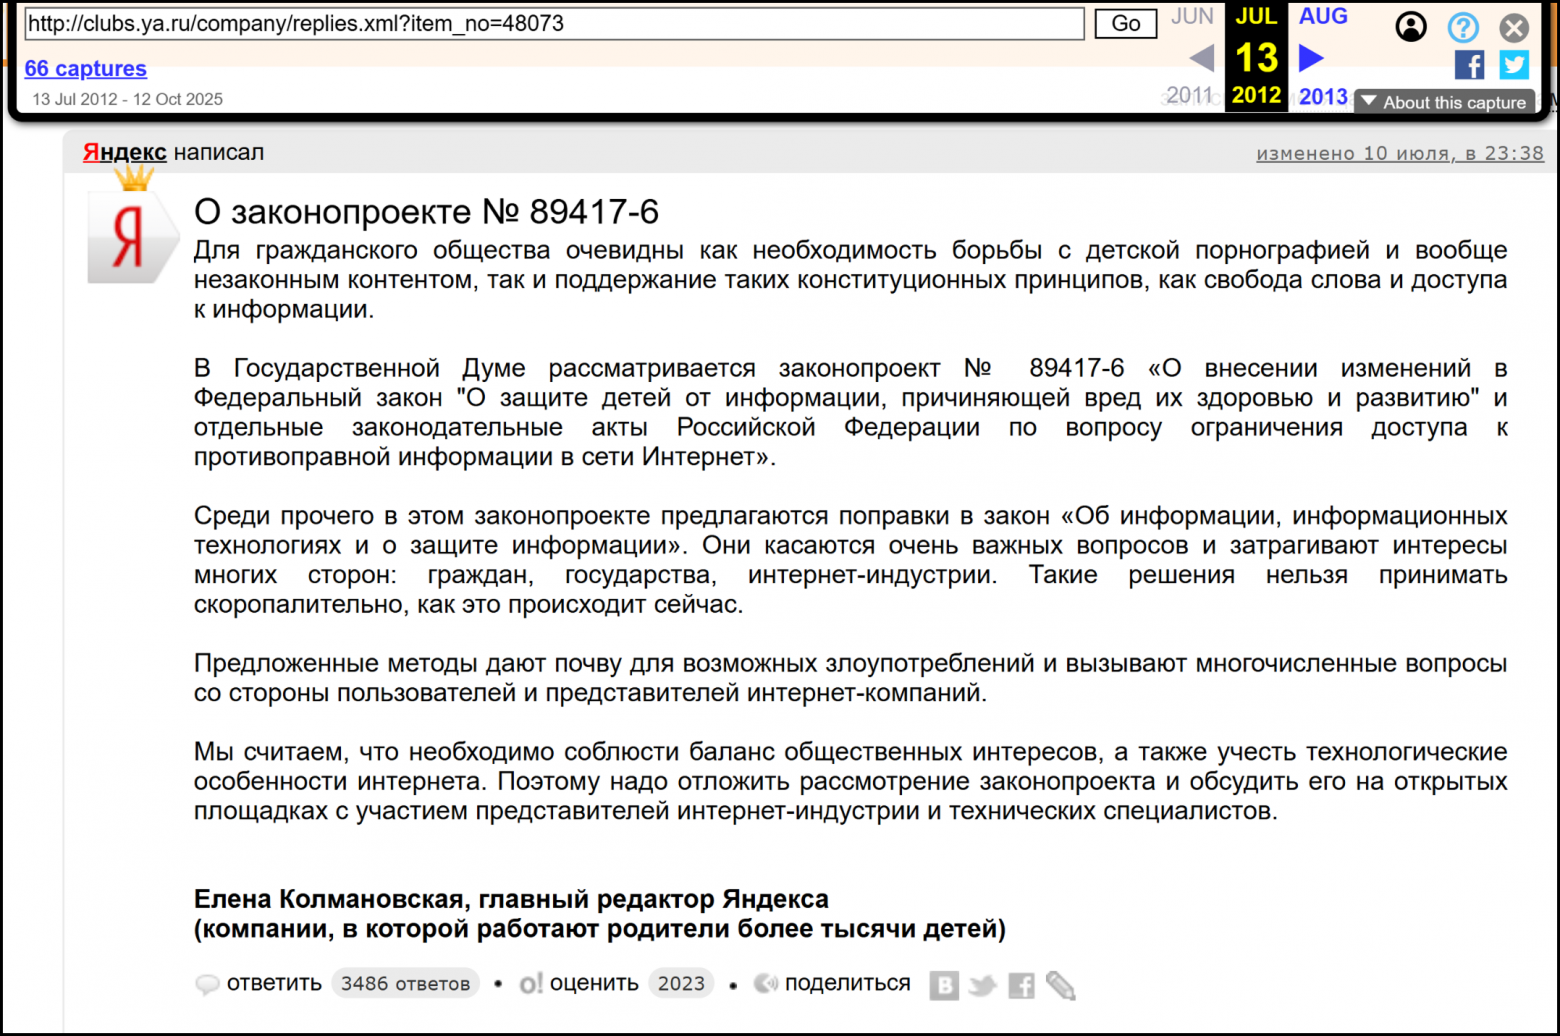Image resolution: width=1560 pixels, height=1036 pixels.
Task: Click ответить to reply to post
Action: click(273, 983)
